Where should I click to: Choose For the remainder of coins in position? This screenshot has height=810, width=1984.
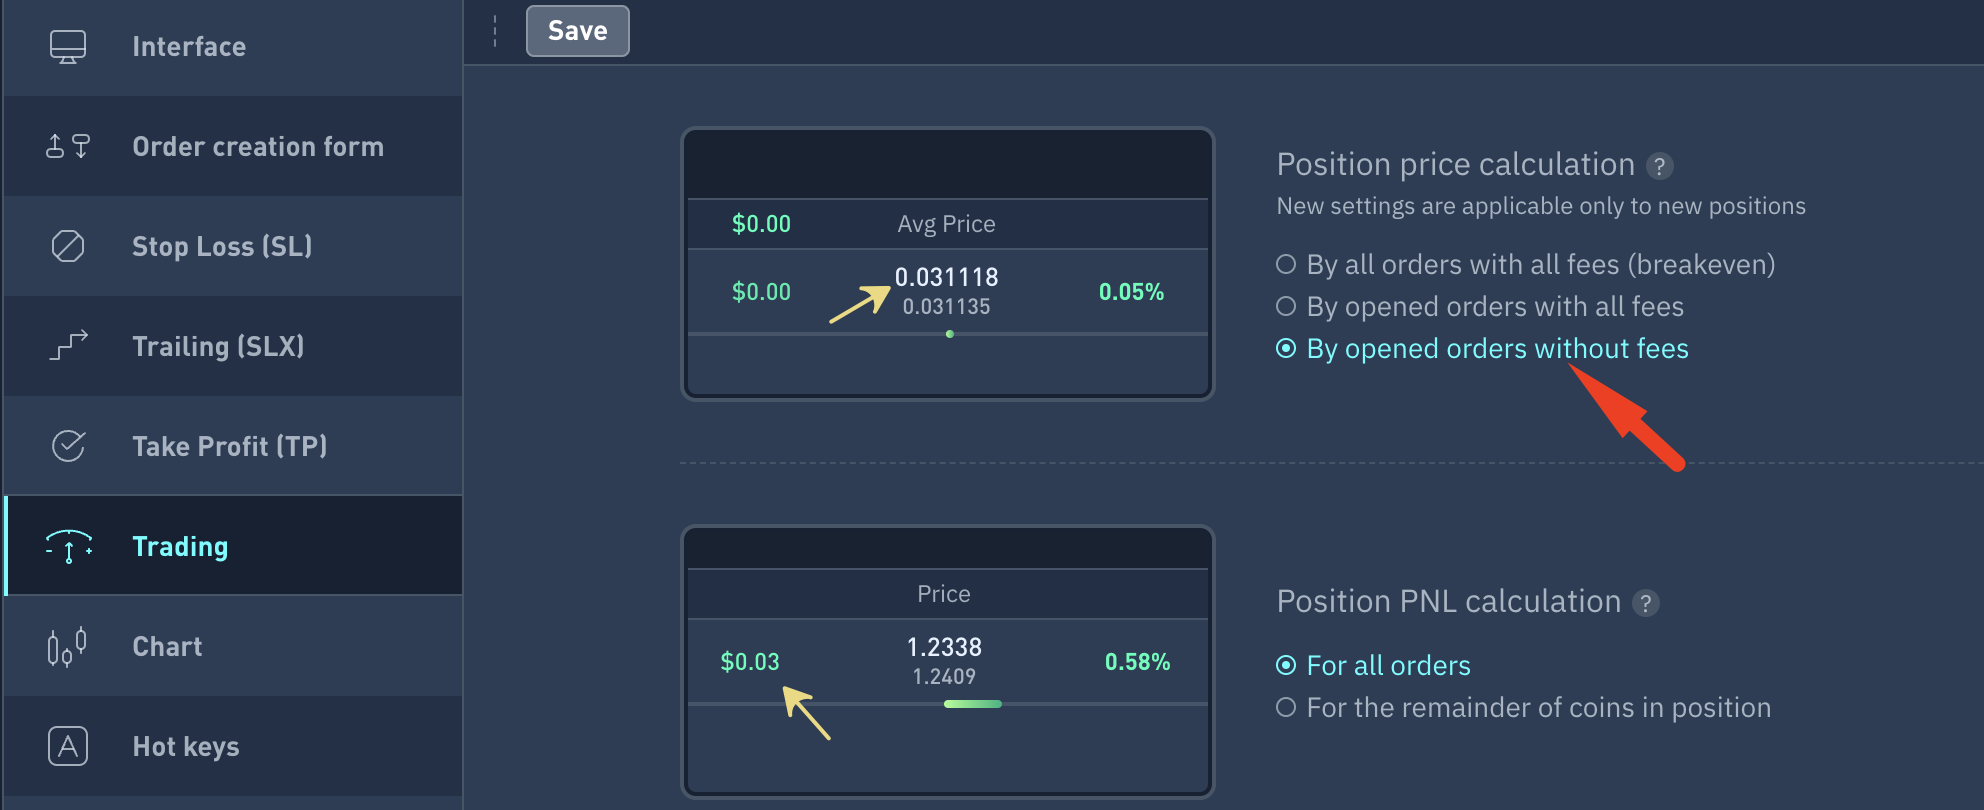pos(1287,707)
